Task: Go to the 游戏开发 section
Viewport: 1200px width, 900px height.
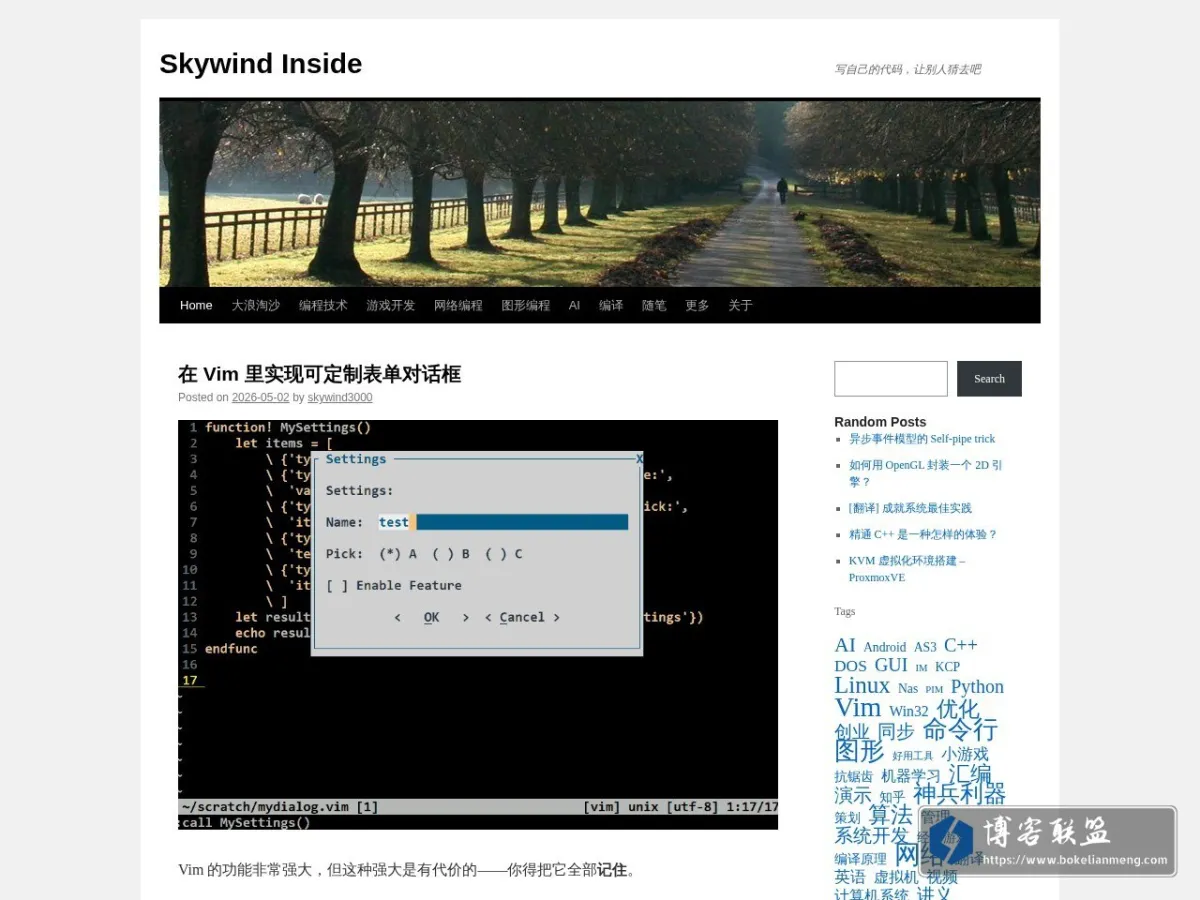Action: [390, 305]
